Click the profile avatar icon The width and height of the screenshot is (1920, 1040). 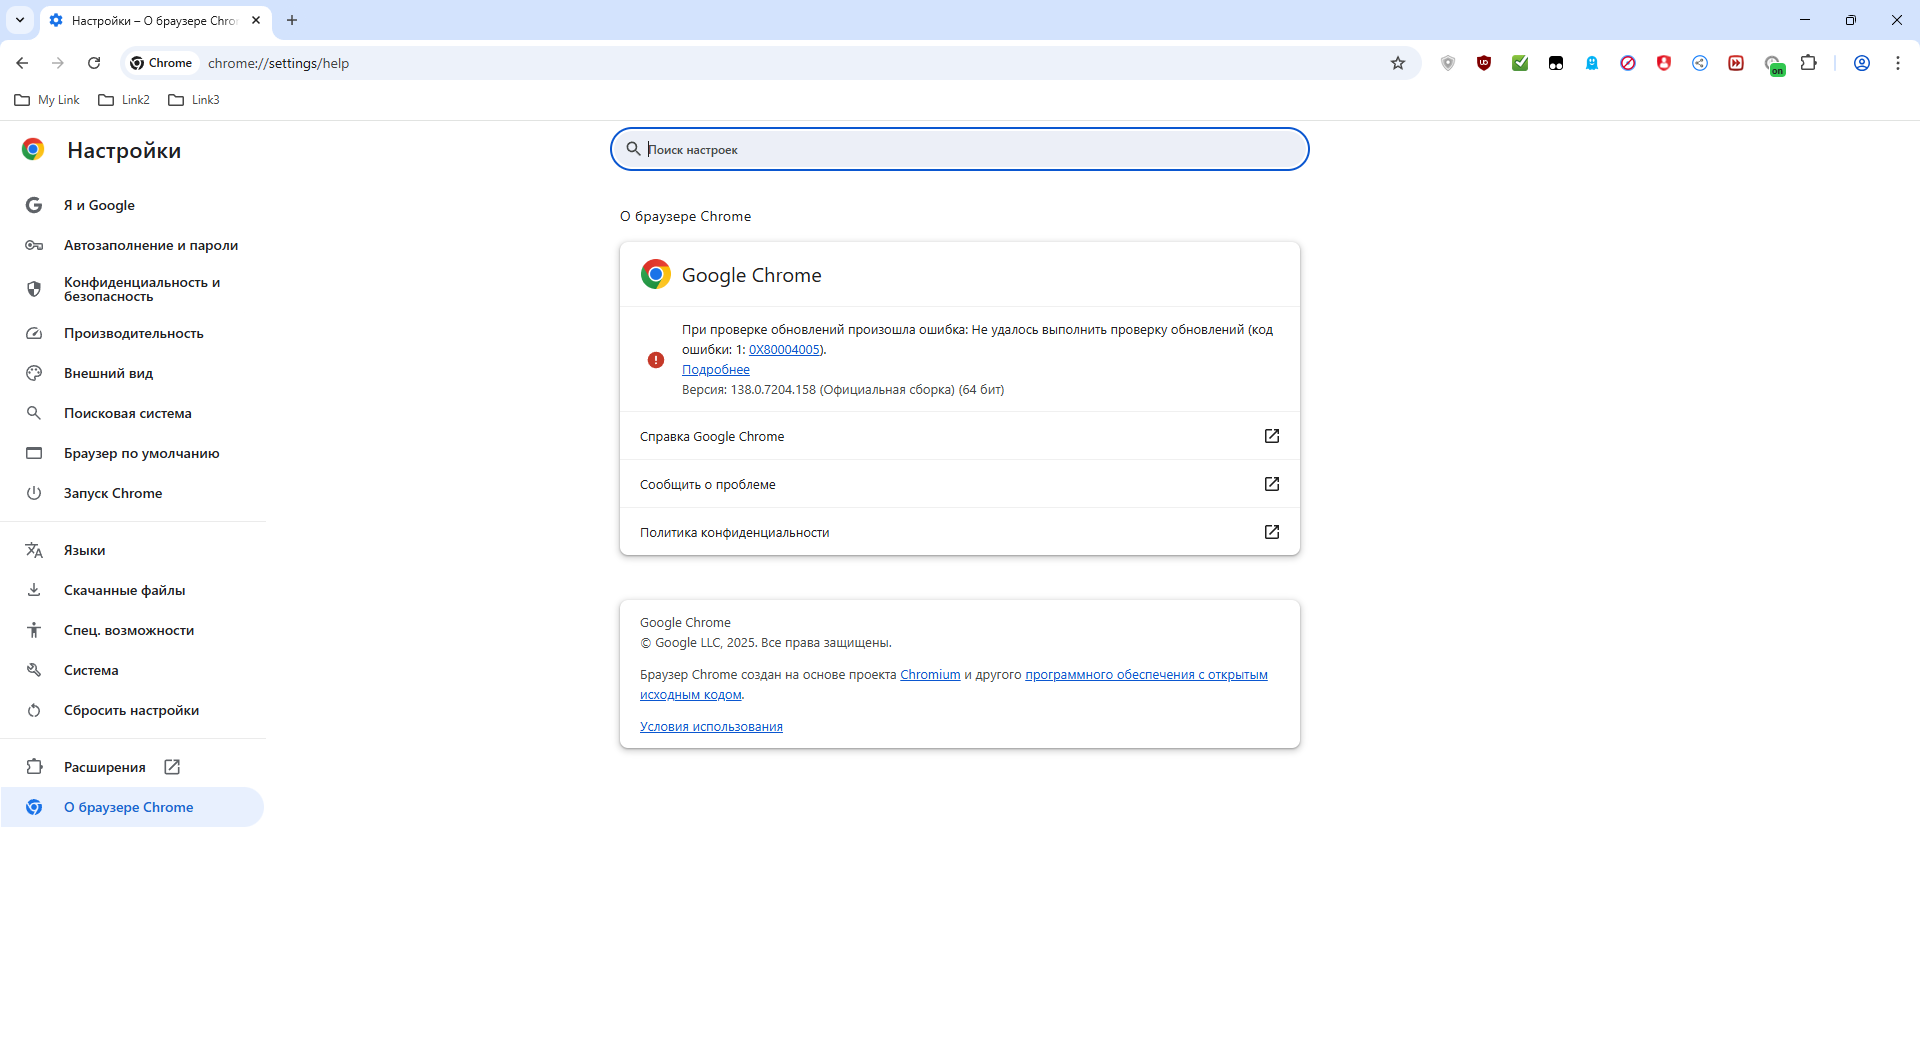(1862, 63)
